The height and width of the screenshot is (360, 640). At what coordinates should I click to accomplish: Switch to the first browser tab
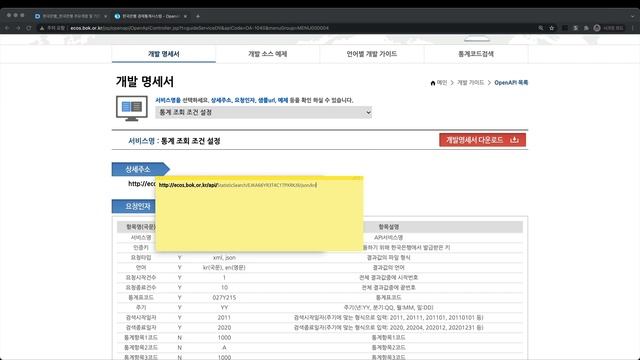pyautogui.click(x=70, y=16)
